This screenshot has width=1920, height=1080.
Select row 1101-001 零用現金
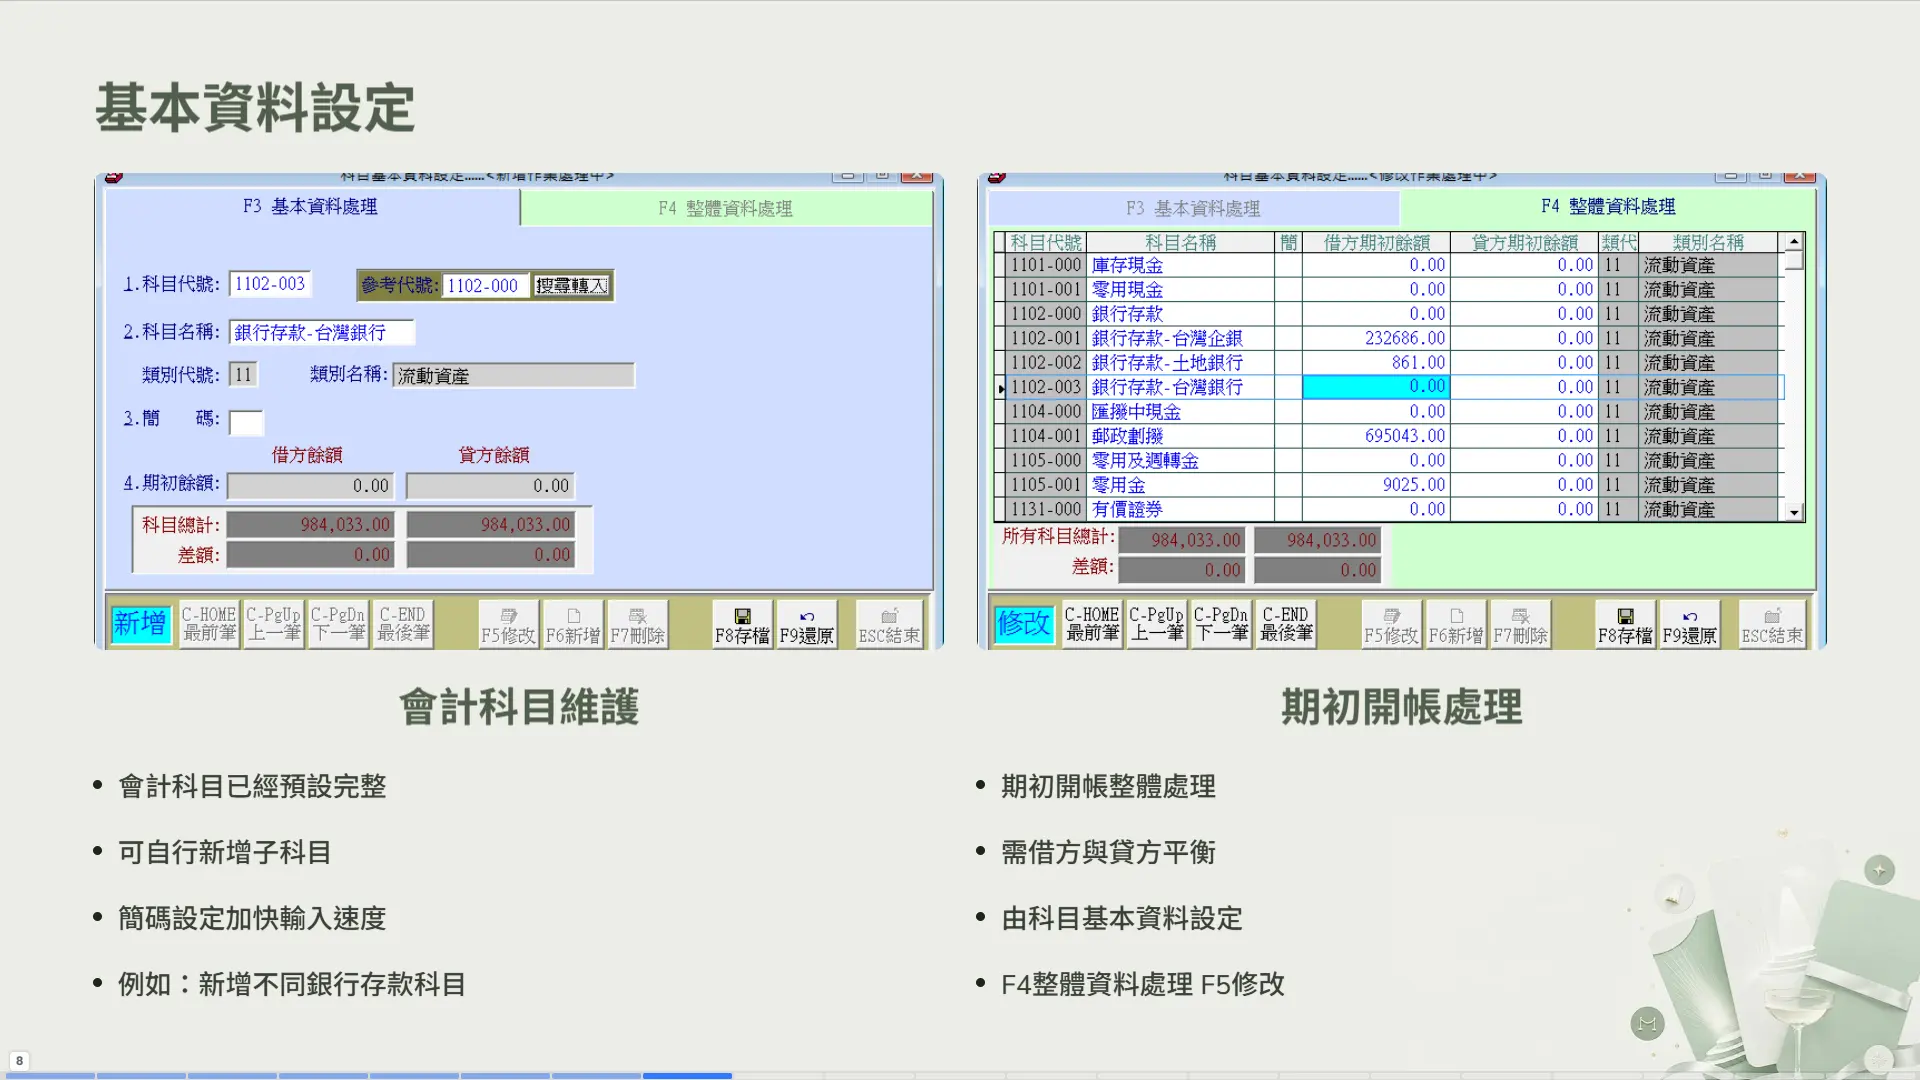pos(1389,290)
